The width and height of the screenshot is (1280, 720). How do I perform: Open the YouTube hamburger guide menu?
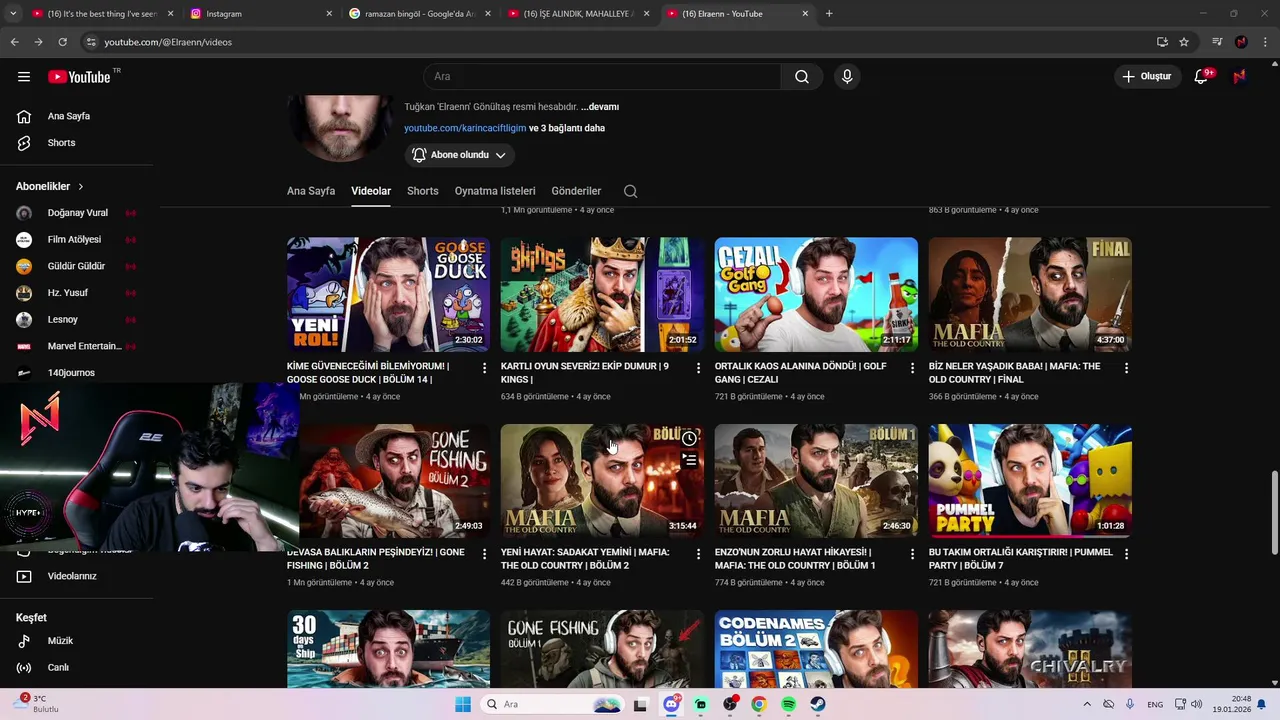24,77
